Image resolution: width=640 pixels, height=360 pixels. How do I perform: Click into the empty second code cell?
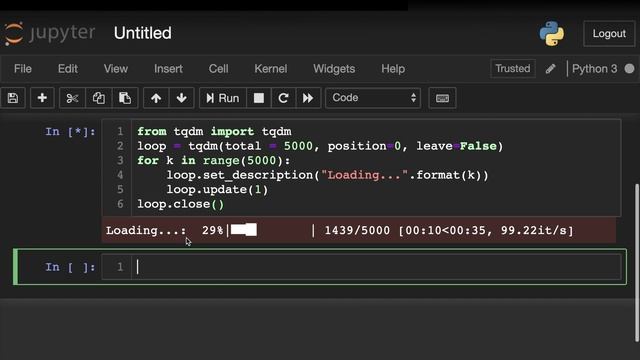(x=376, y=267)
